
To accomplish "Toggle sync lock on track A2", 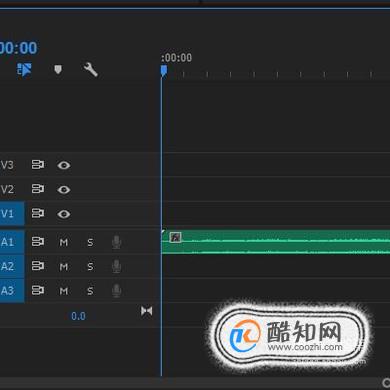I will coord(38,266).
